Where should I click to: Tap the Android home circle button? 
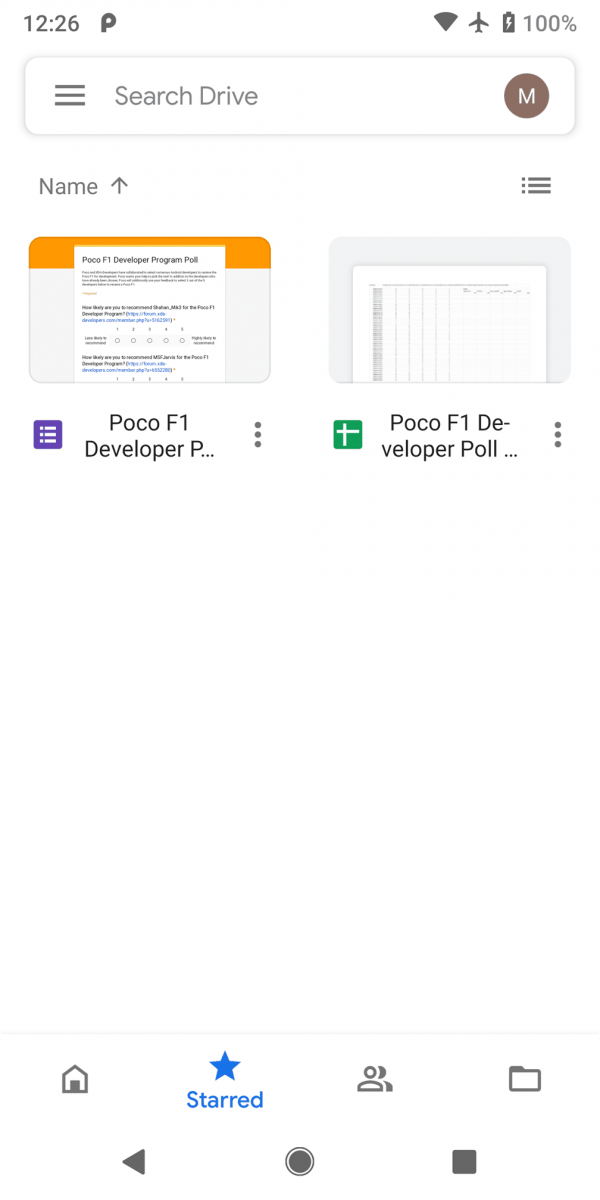pos(299,1160)
